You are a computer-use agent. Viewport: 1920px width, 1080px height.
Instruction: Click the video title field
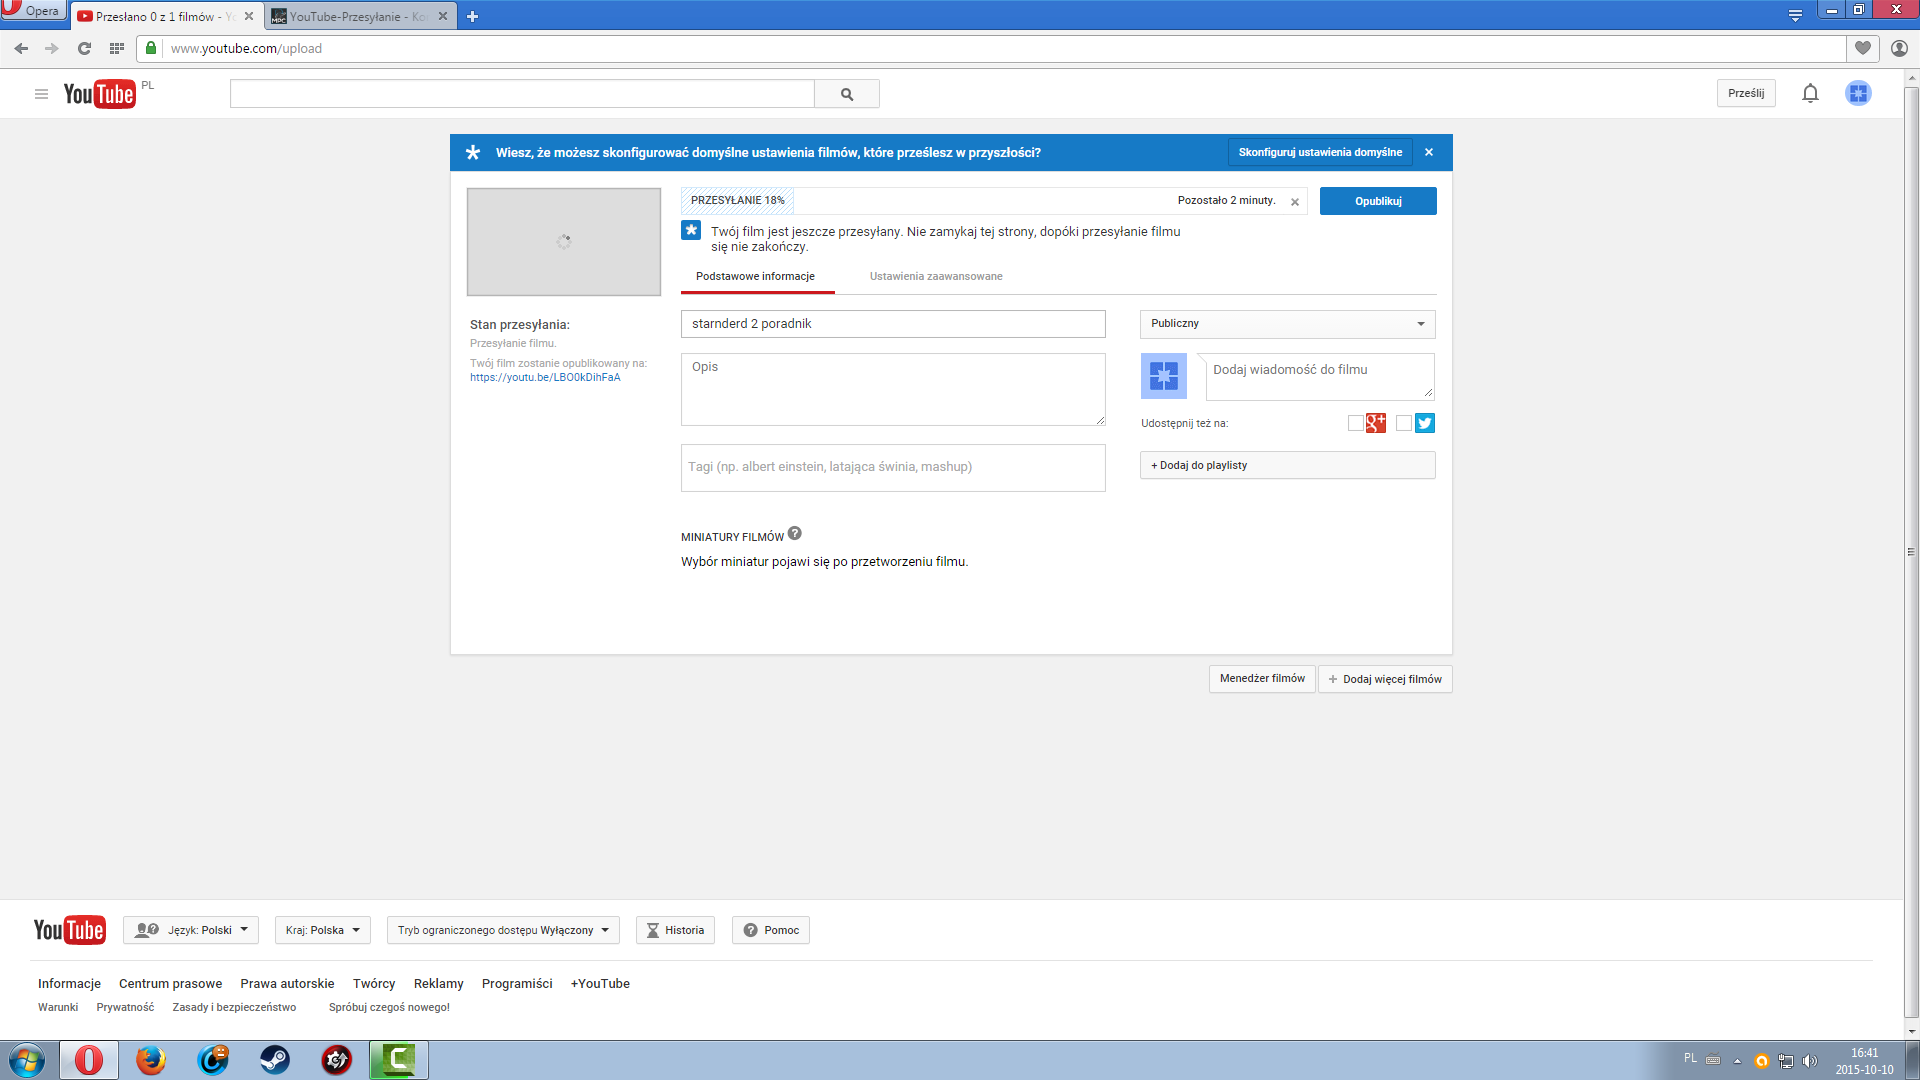pyautogui.click(x=893, y=324)
